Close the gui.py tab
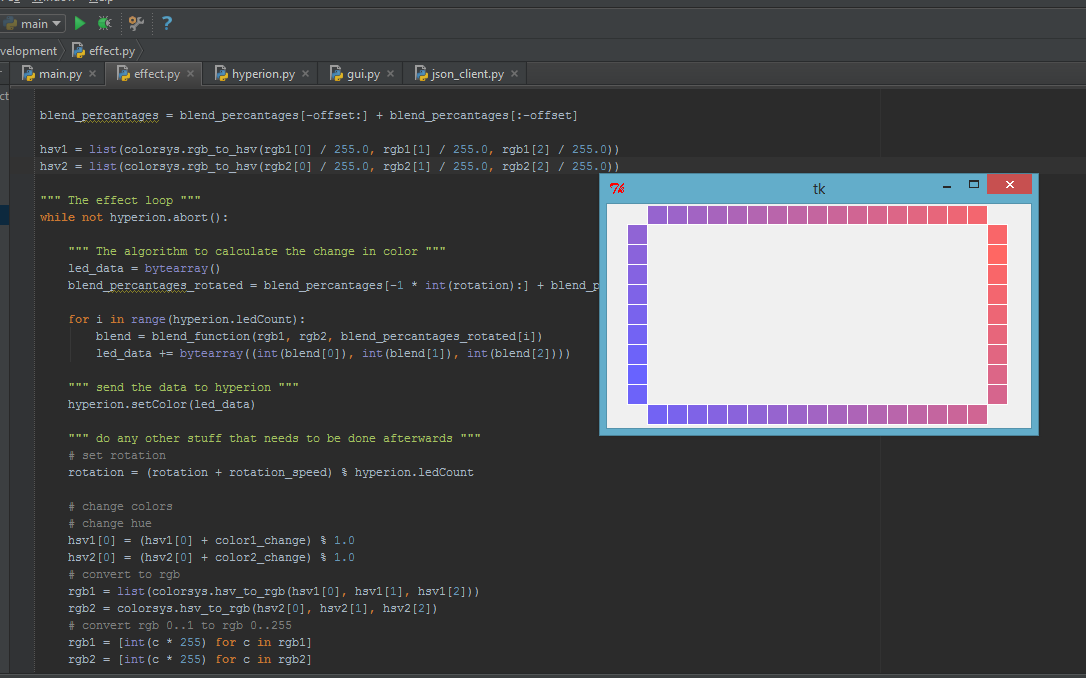Screen dimensions: 1086x678 (391, 73)
